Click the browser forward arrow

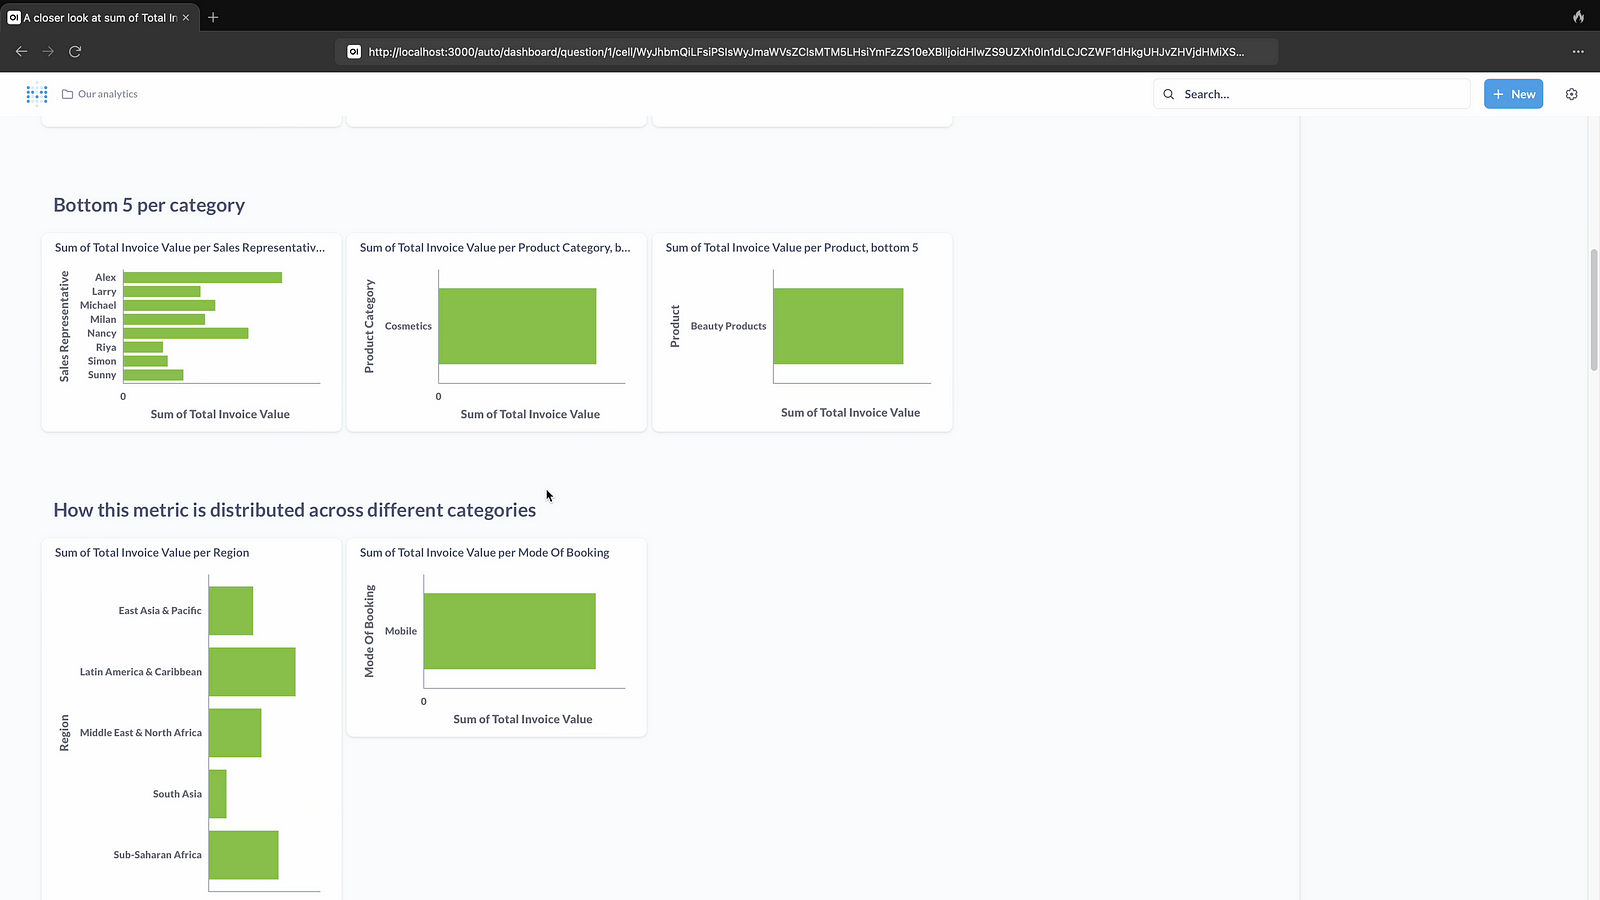(x=48, y=51)
